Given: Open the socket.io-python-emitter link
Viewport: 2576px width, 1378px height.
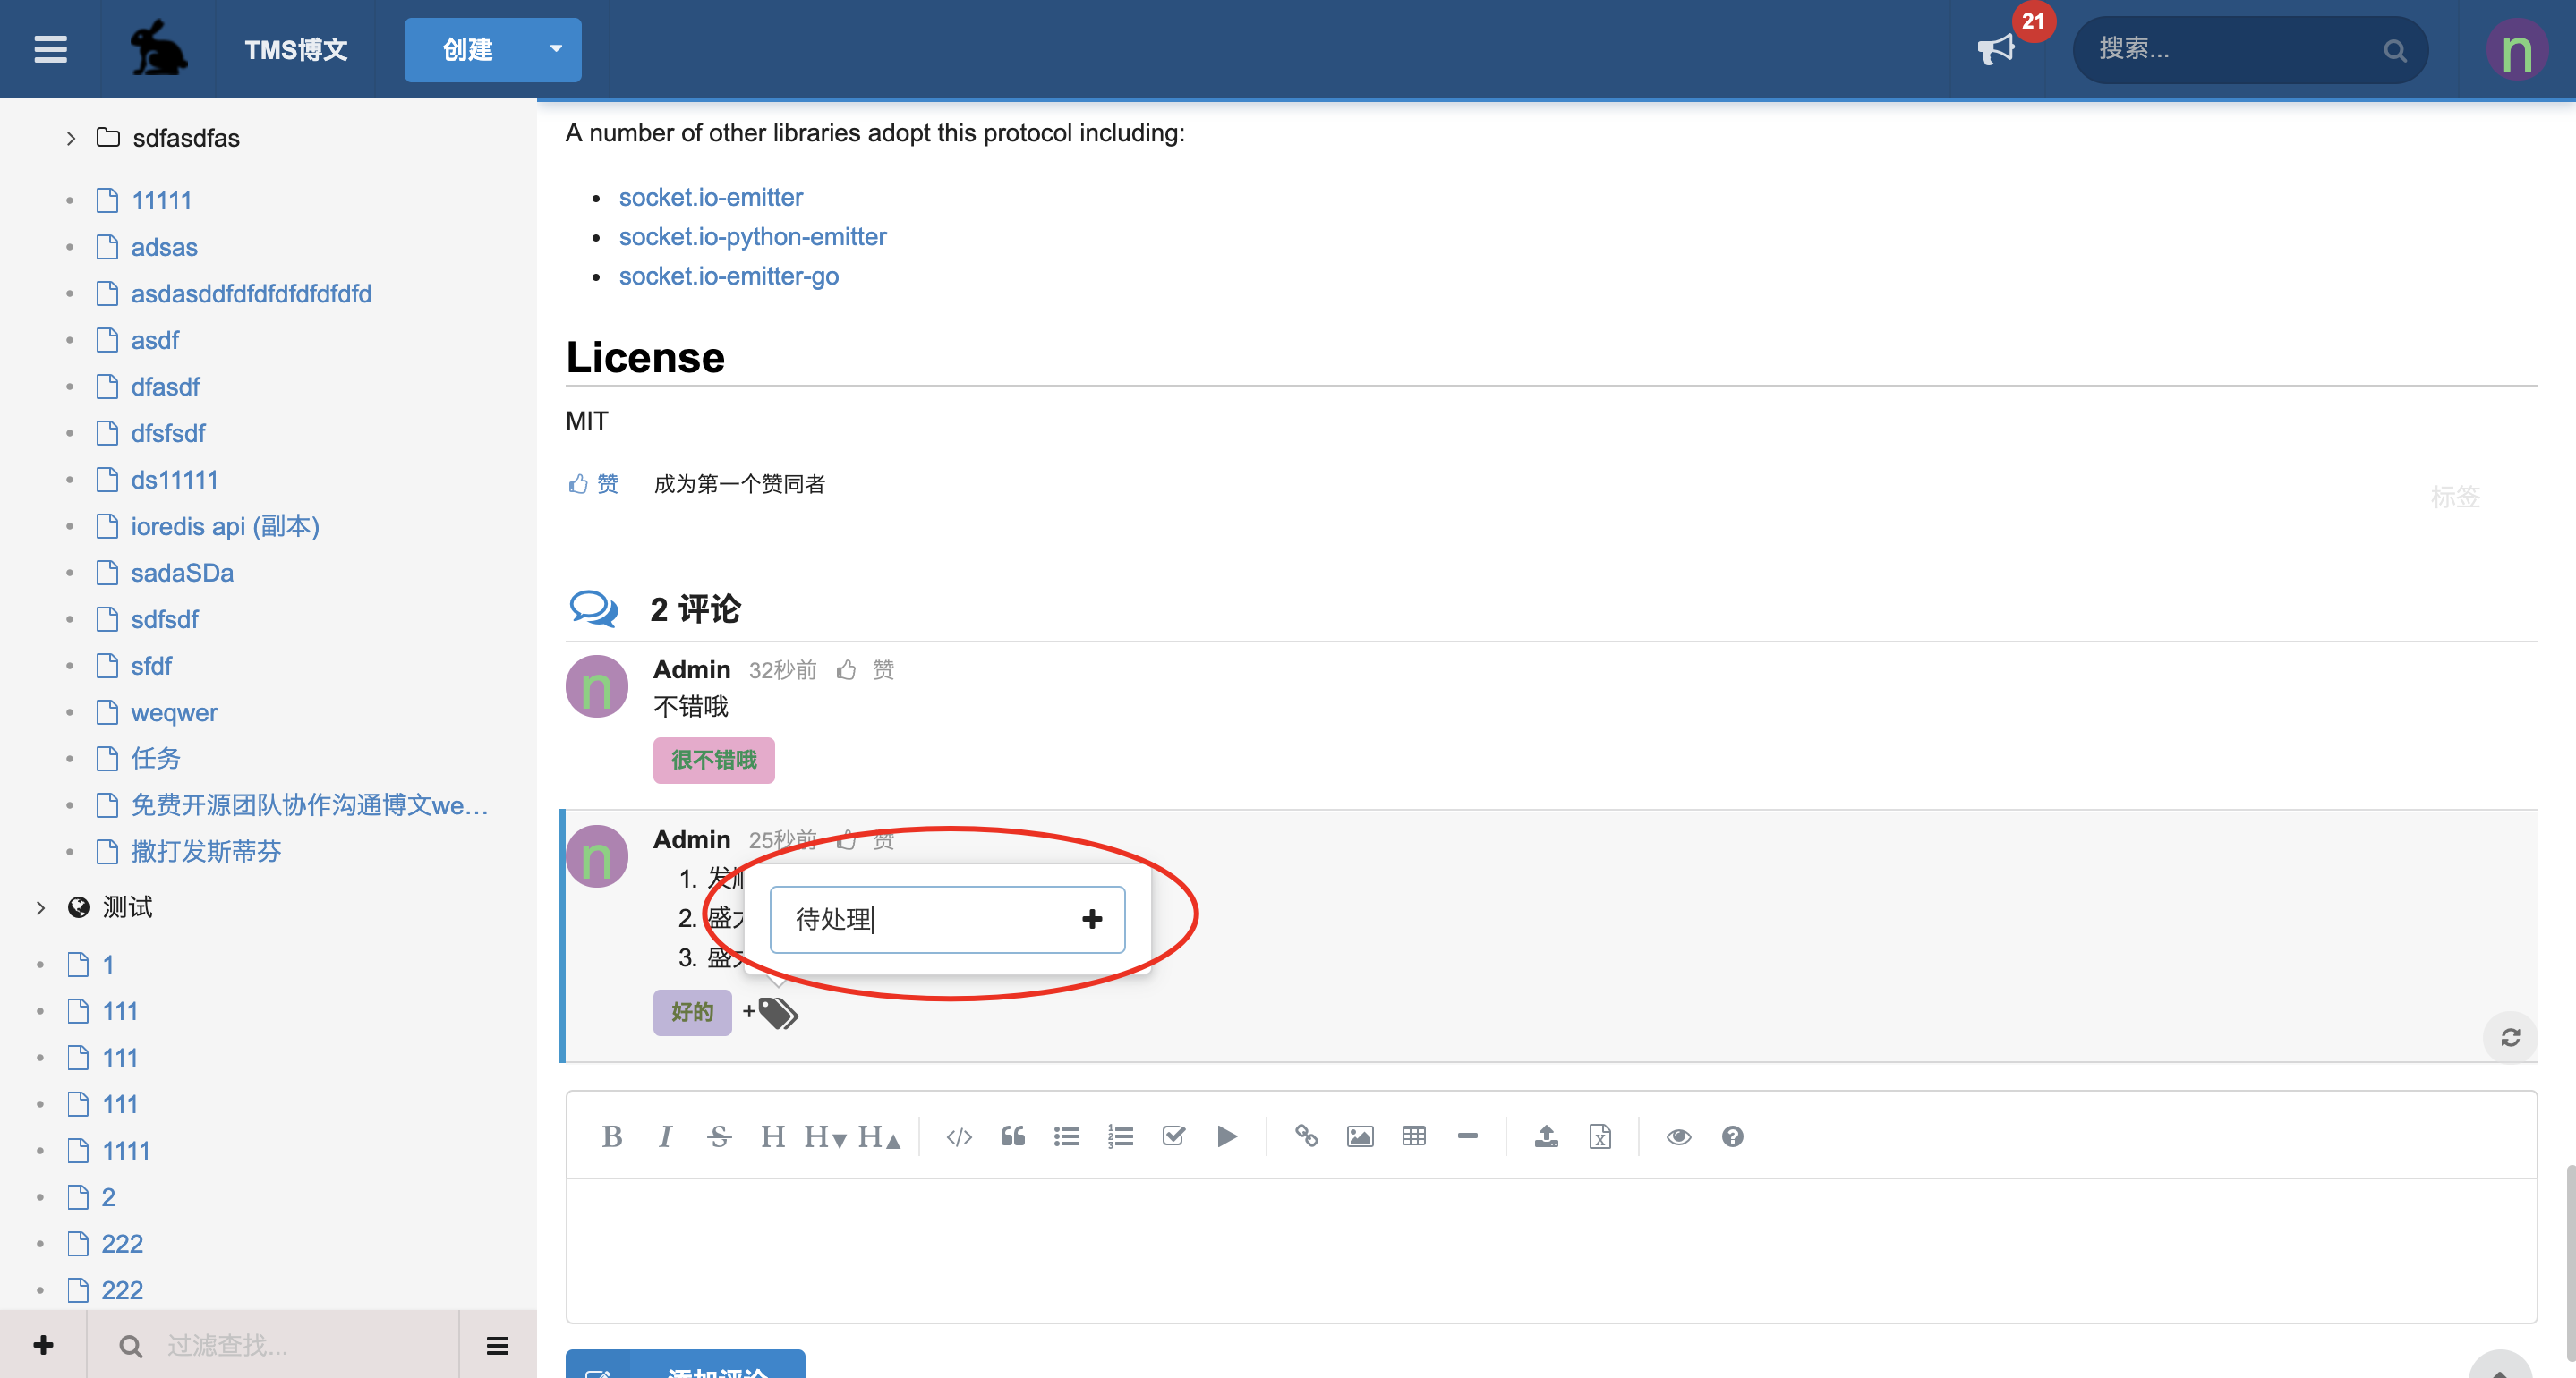Looking at the screenshot, I should (x=752, y=236).
